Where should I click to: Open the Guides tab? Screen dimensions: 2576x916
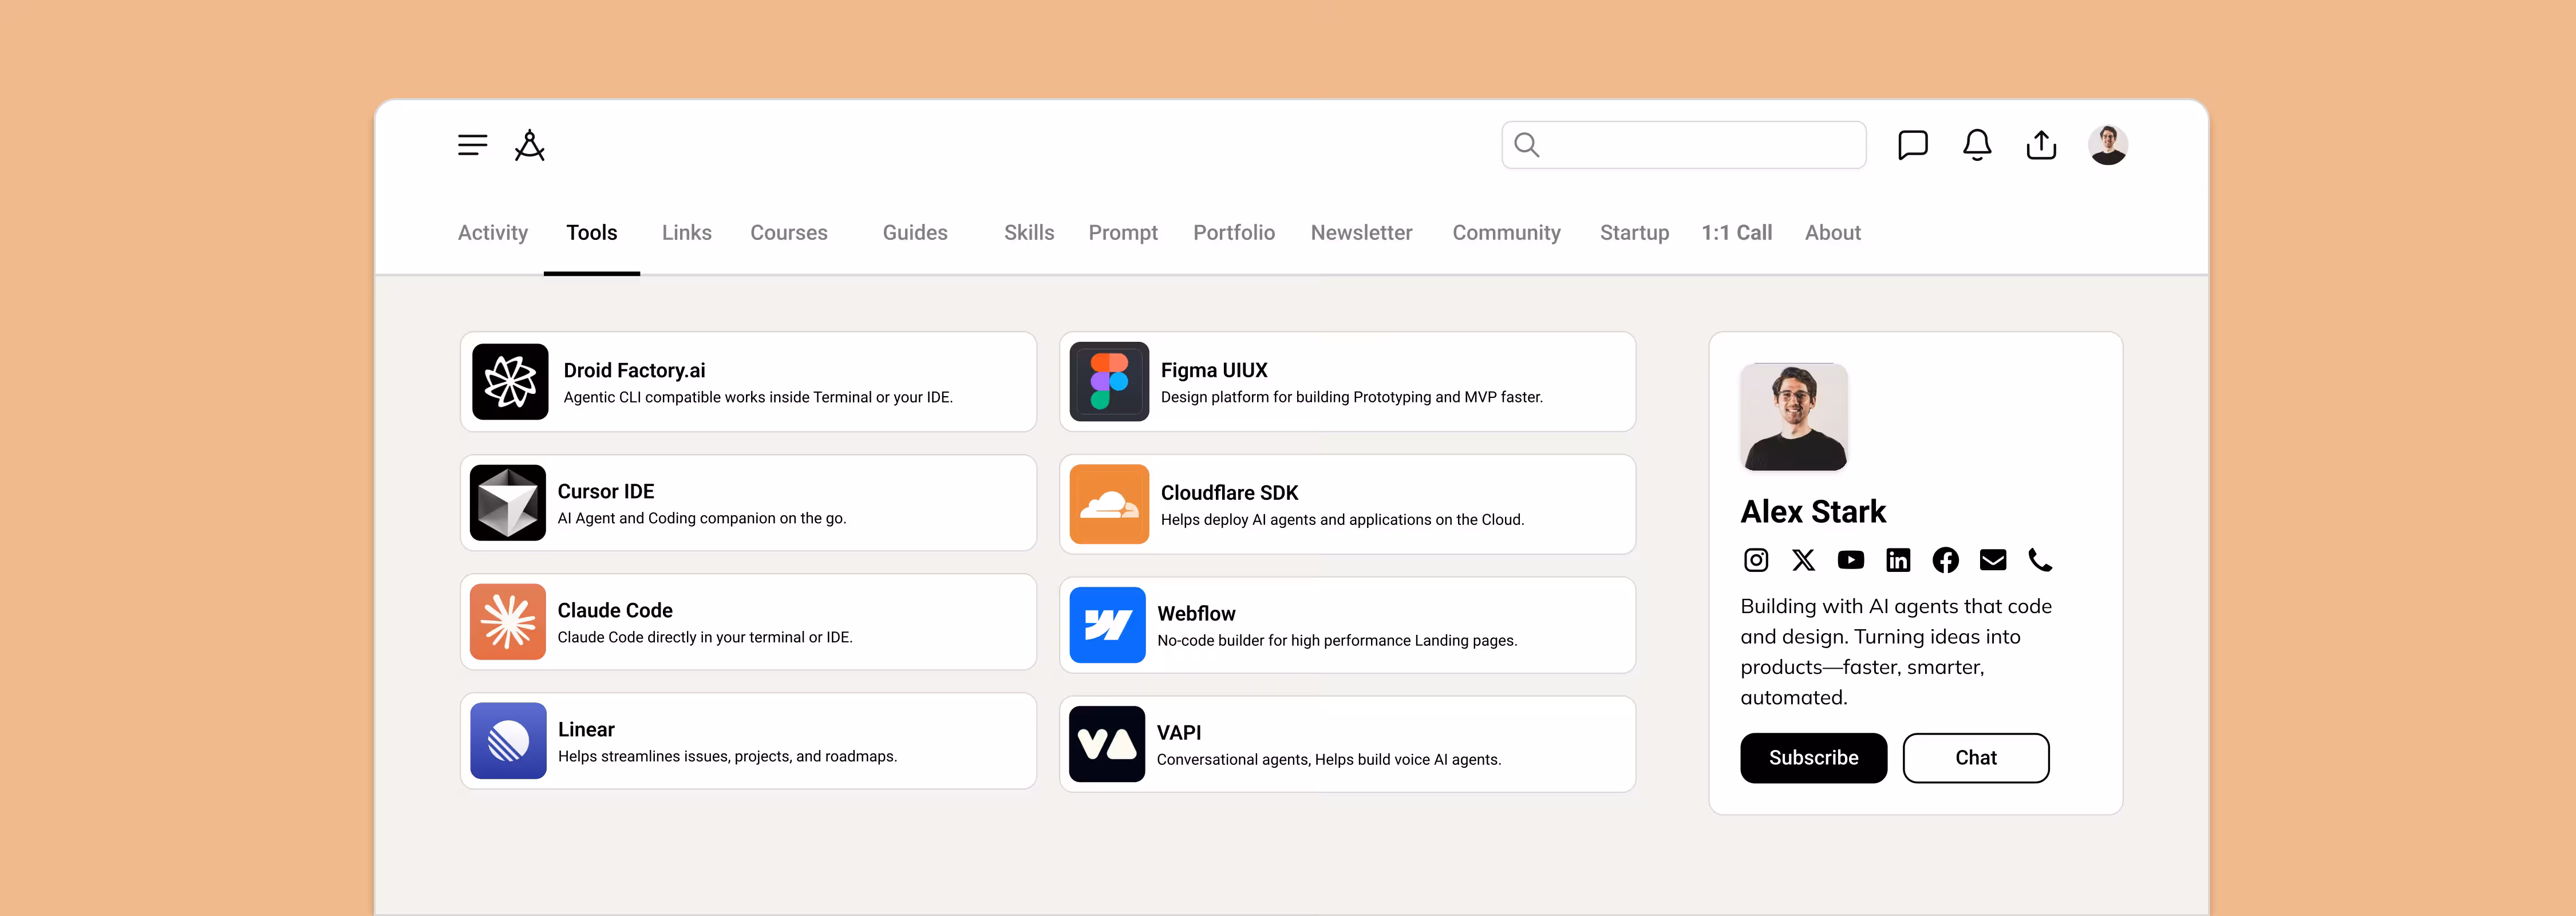pyautogui.click(x=915, y=233)
